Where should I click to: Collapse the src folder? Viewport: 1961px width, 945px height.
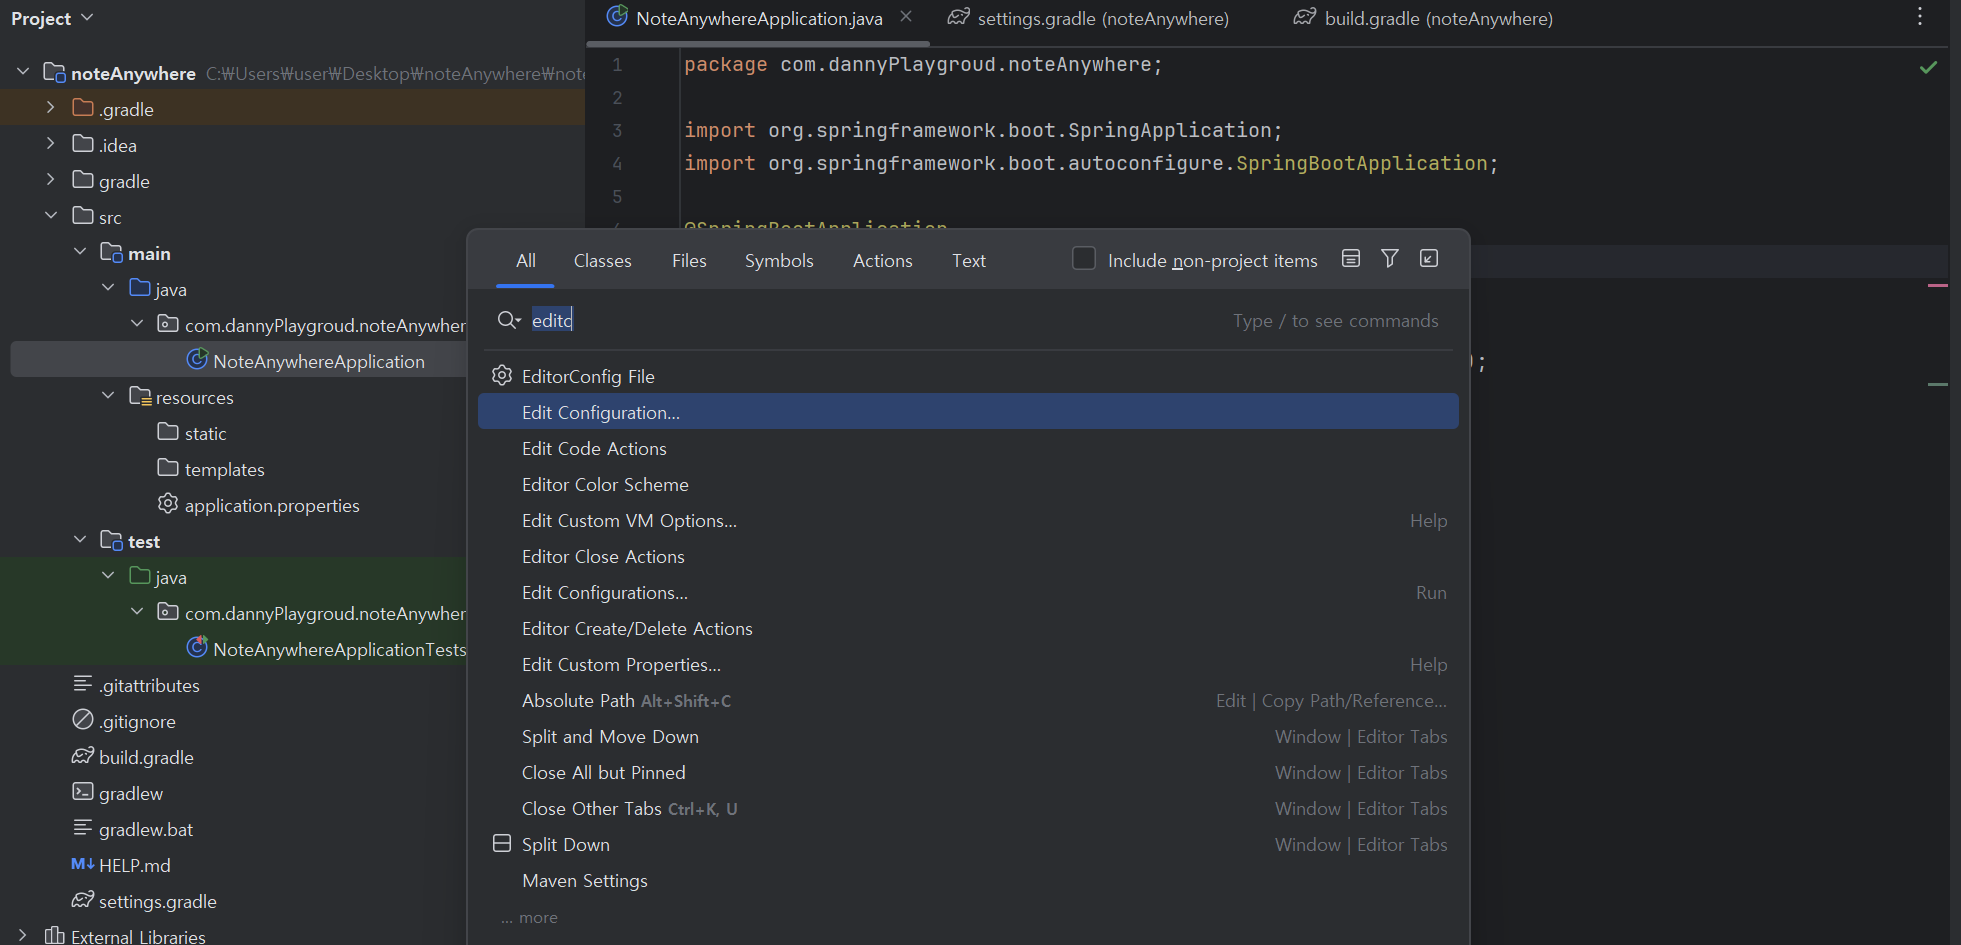(51, 216)
